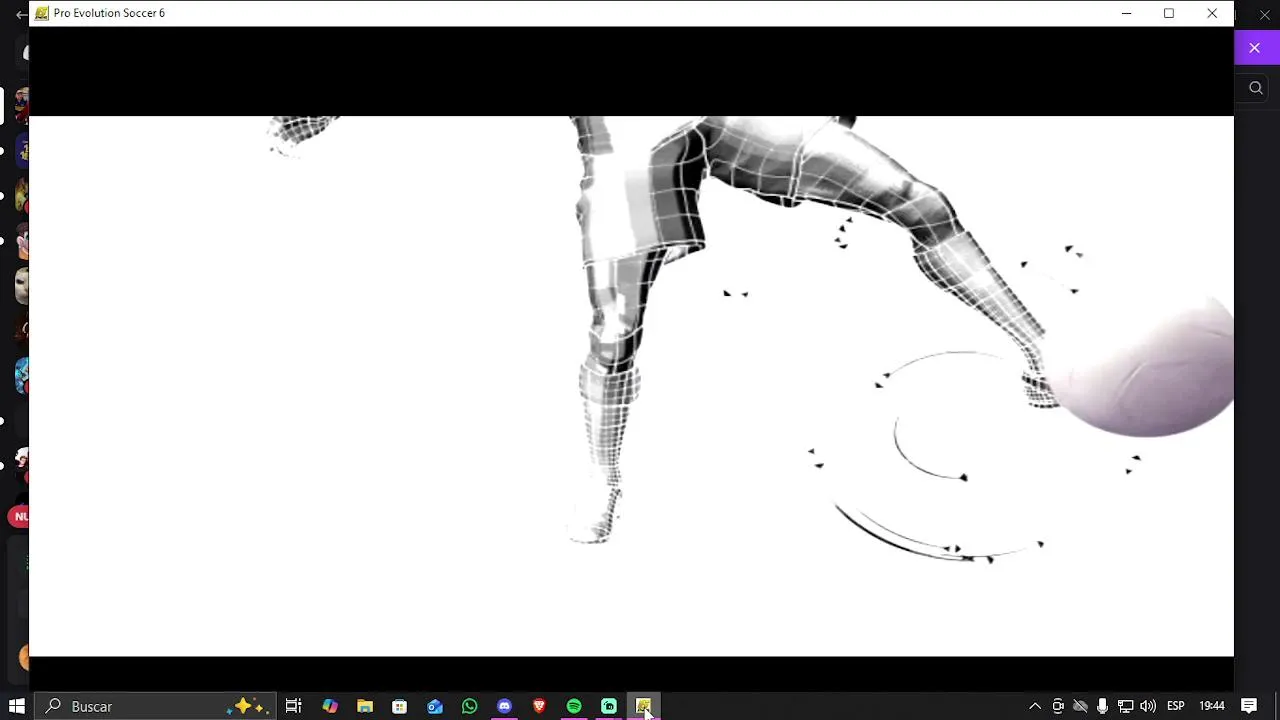Switch to WhatsApp in the taskbar
Viewport: 1280px width, 720px height.
[x=470, y=706]
